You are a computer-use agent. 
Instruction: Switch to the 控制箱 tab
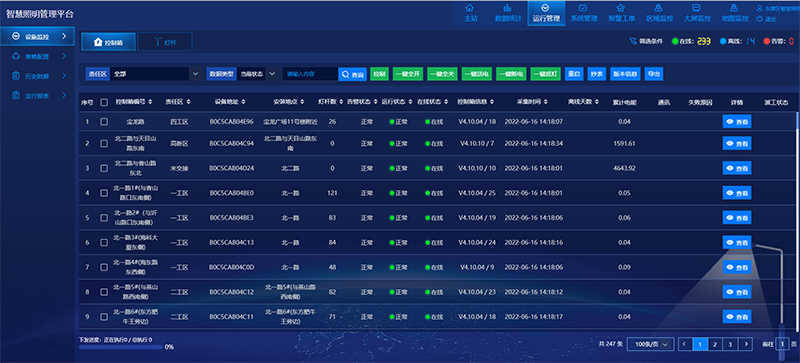(108, 42)
